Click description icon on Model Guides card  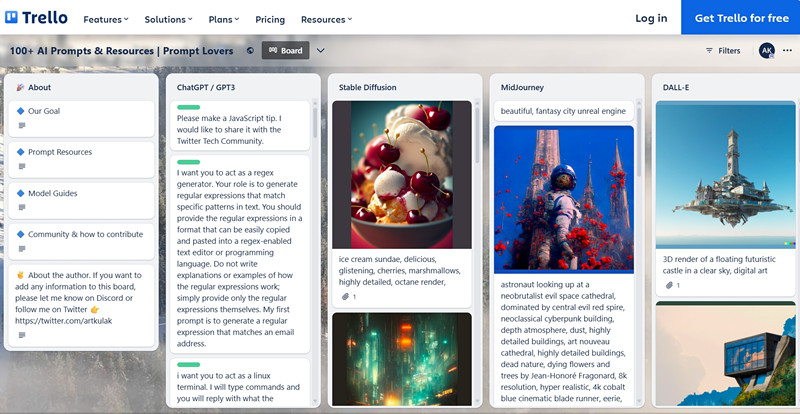coord(22,207)
